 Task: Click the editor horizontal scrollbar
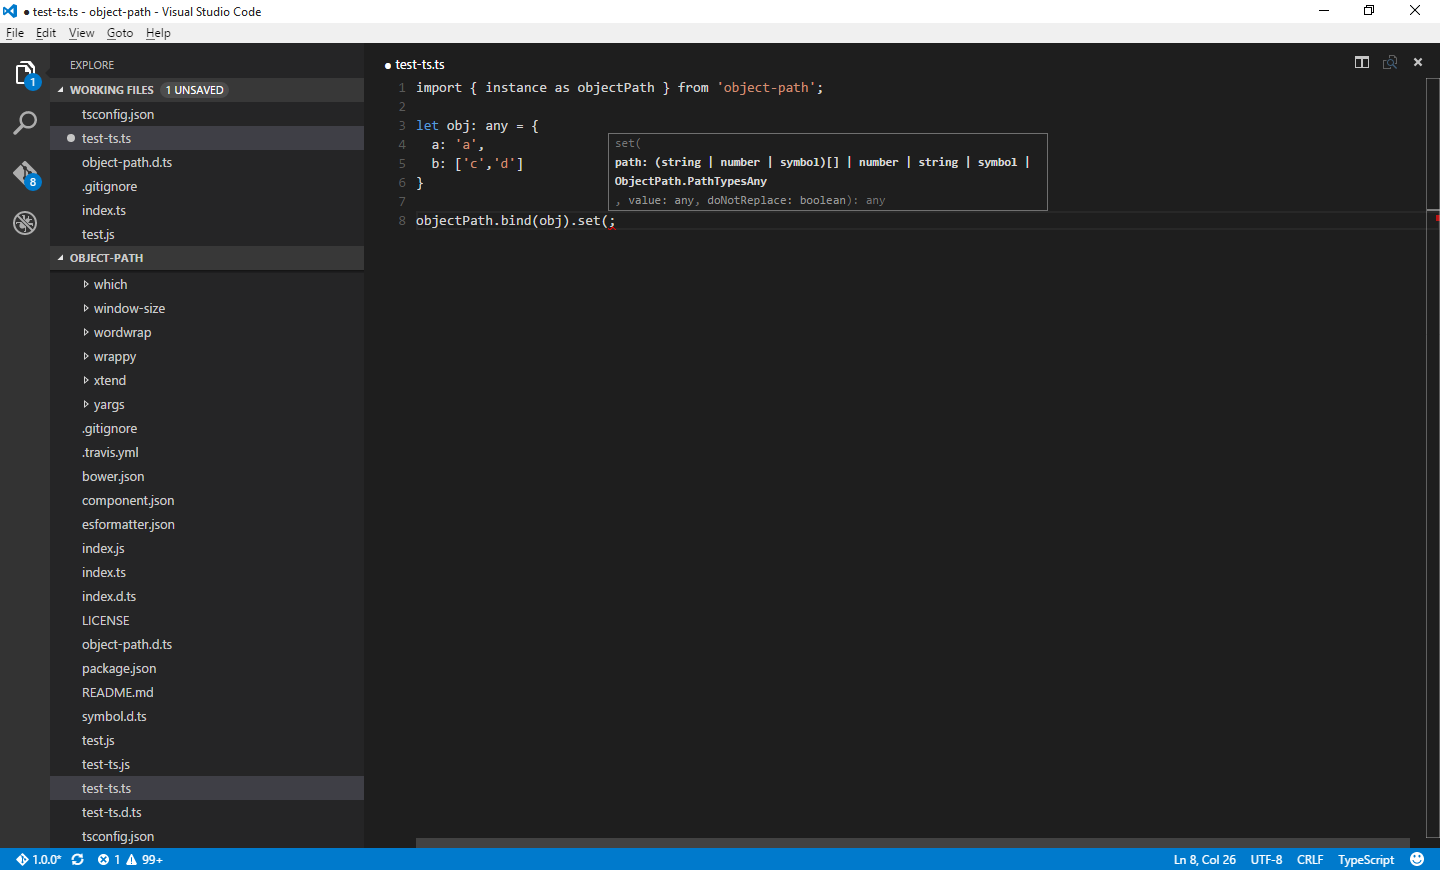click(x=912, y=843)
